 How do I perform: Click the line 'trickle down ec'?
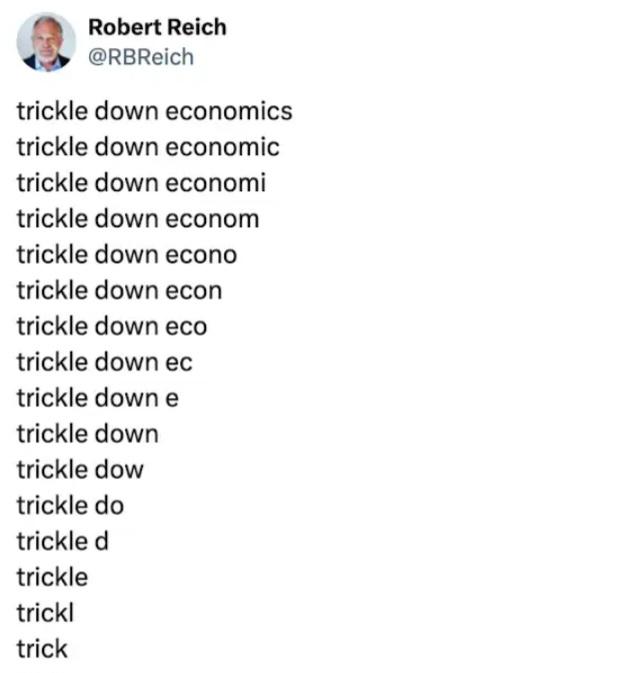click(104, 362)
